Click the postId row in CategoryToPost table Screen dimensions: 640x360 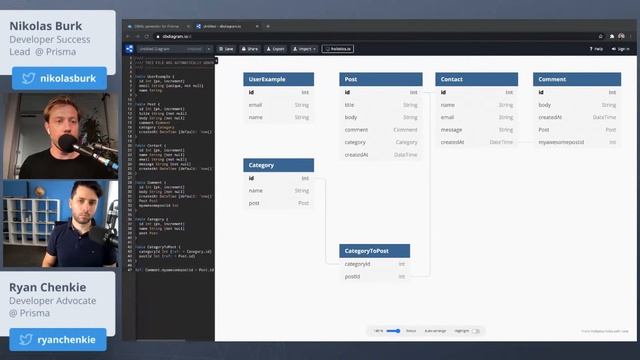(375, 276)
